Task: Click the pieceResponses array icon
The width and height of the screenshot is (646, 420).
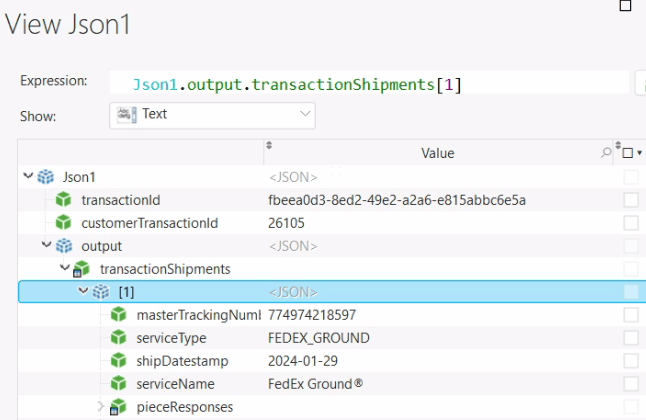Action: (x=119, y=407)
